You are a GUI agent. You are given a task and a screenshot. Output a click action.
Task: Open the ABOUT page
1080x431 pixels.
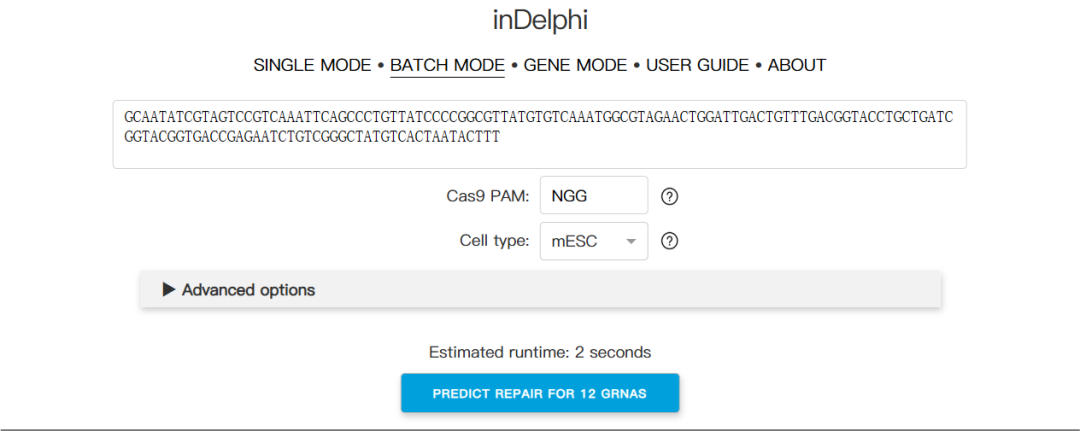point(797,65)
